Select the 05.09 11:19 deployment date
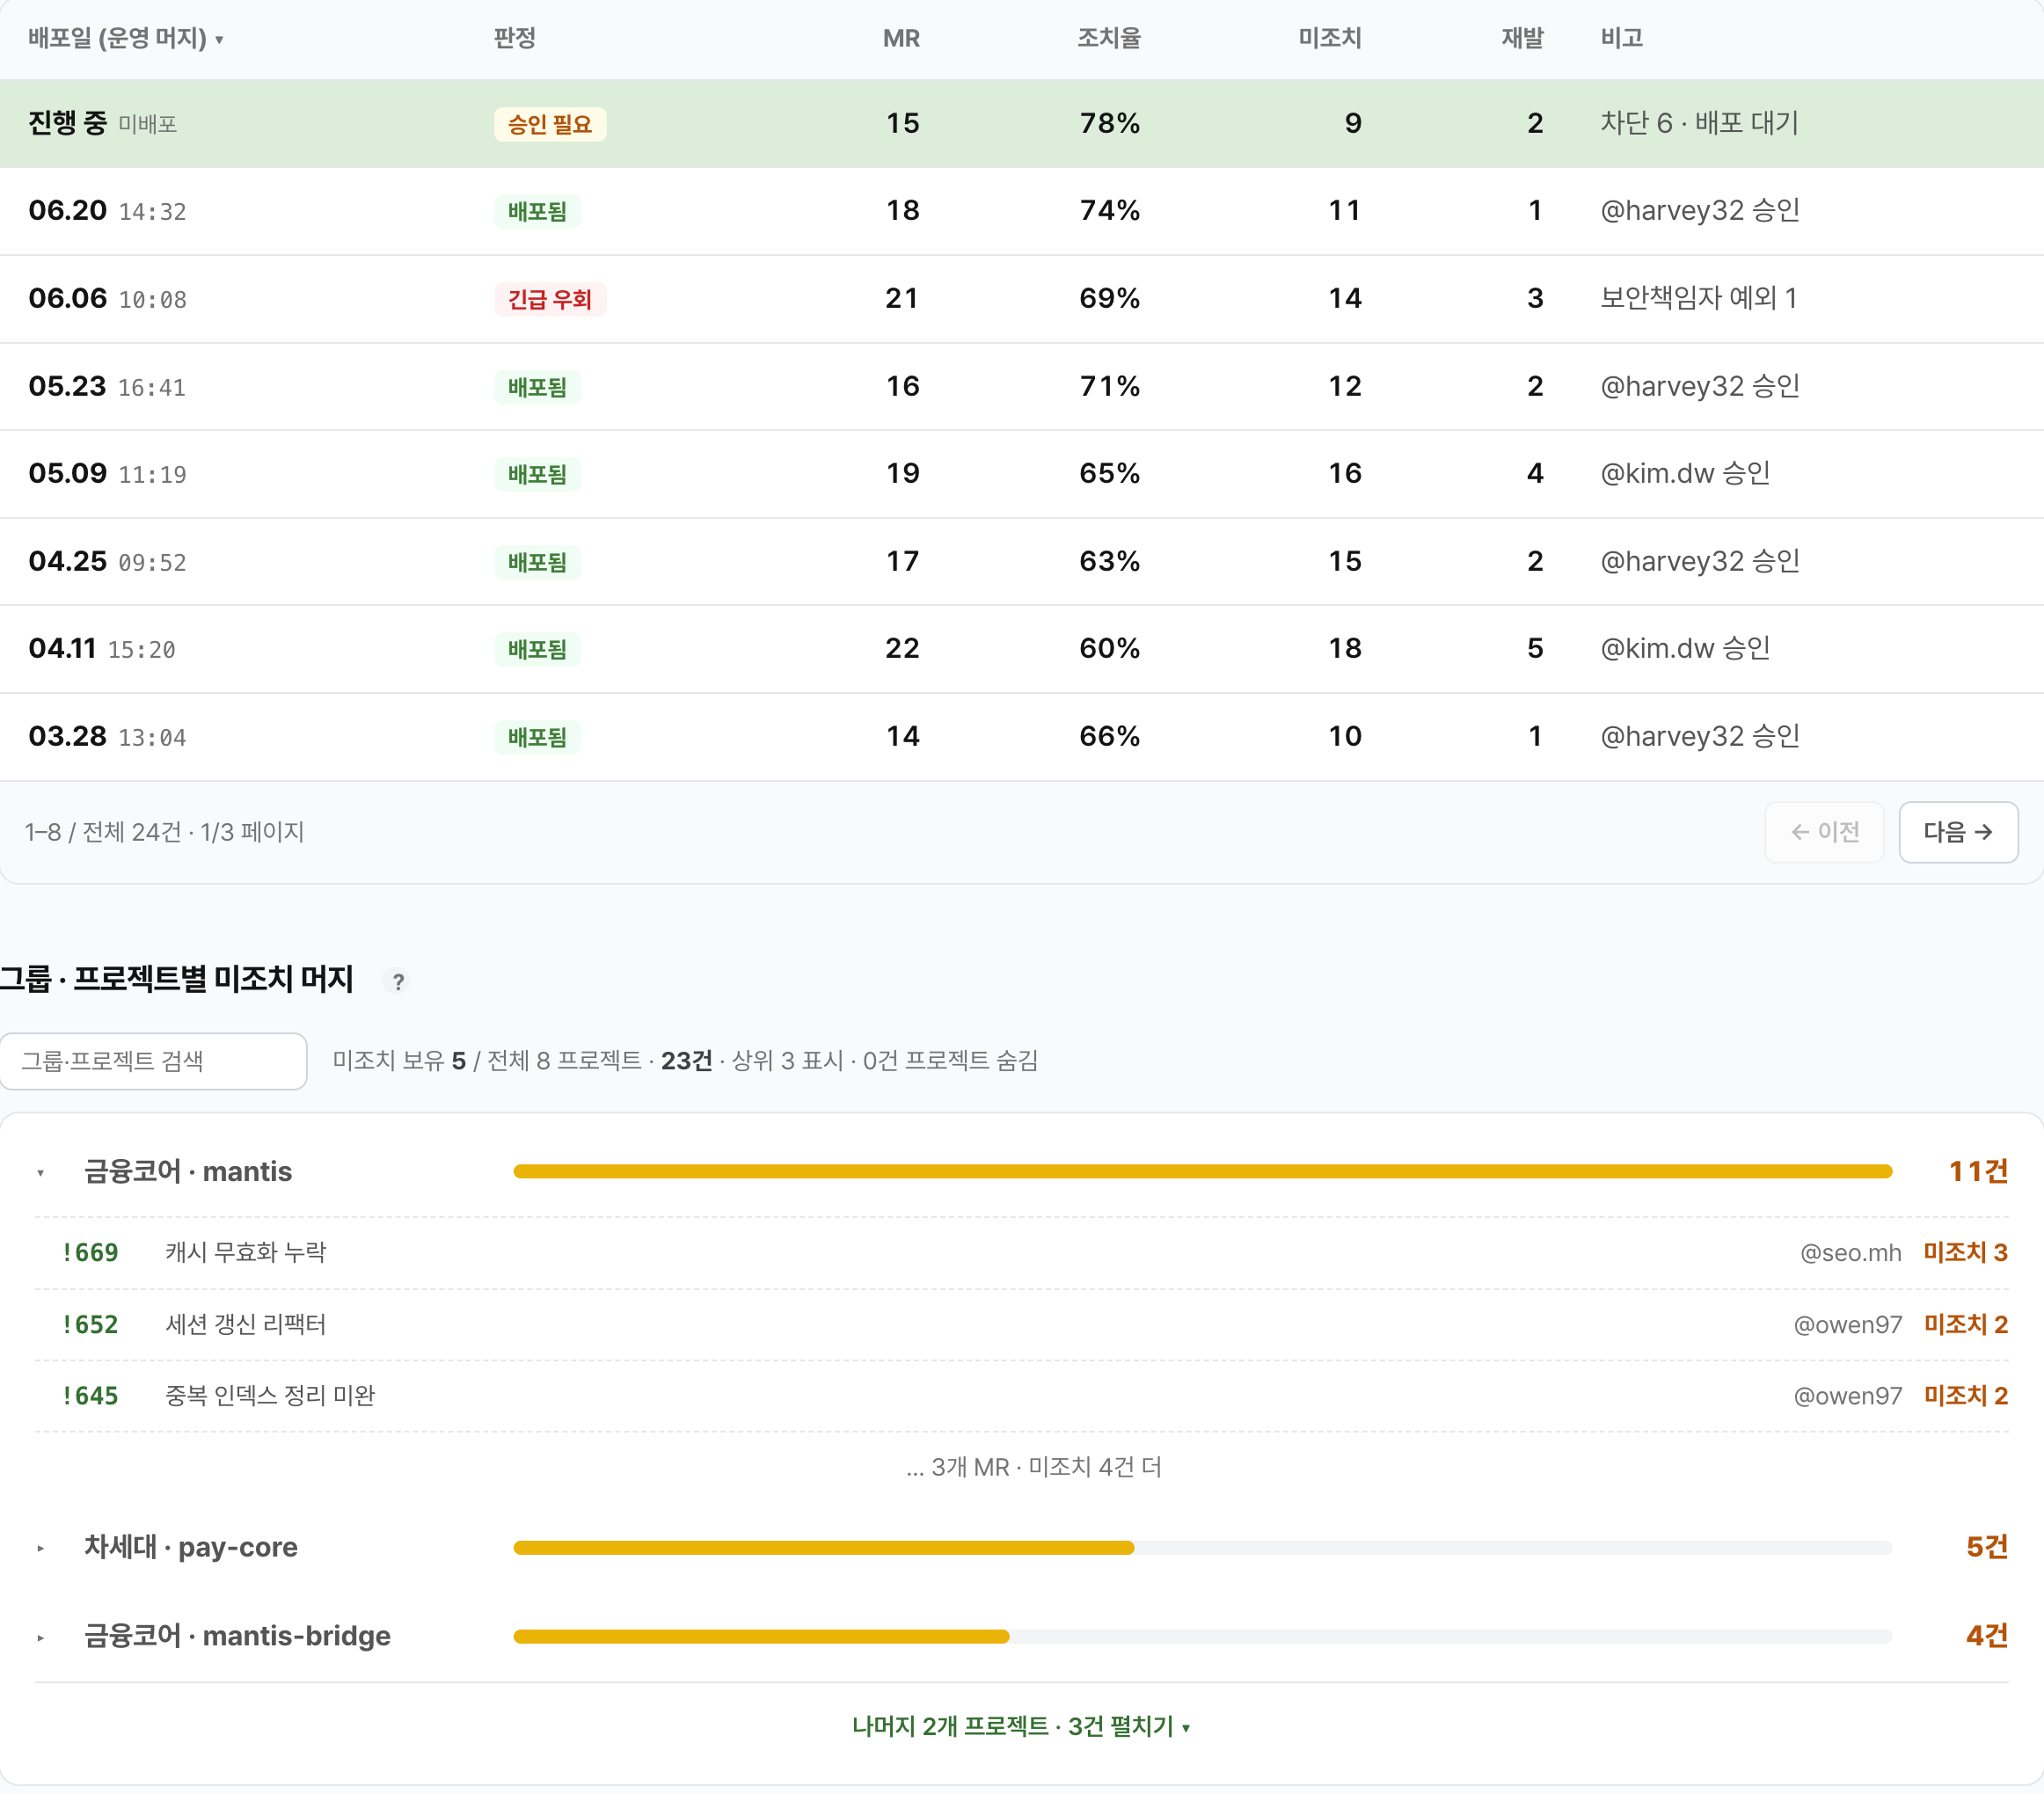Viewport: 2044px width, 1794px height. (x=107, y=474)
